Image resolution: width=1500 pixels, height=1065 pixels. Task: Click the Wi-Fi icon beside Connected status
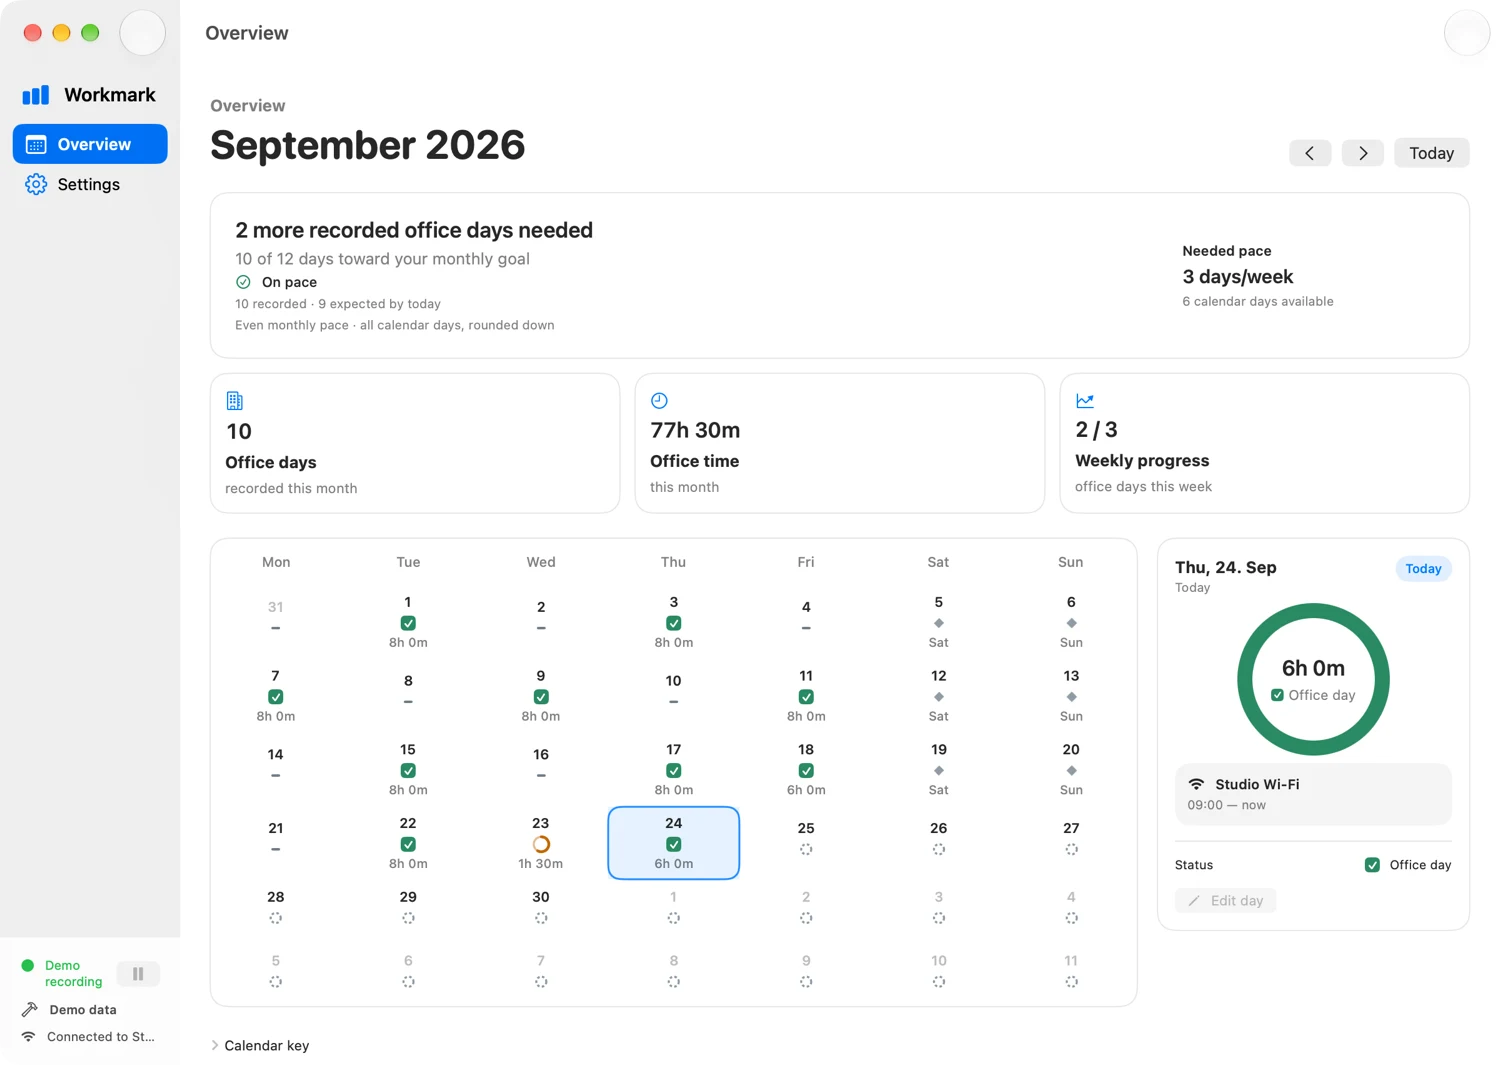pyautogui.click(x=29, y=1037)
